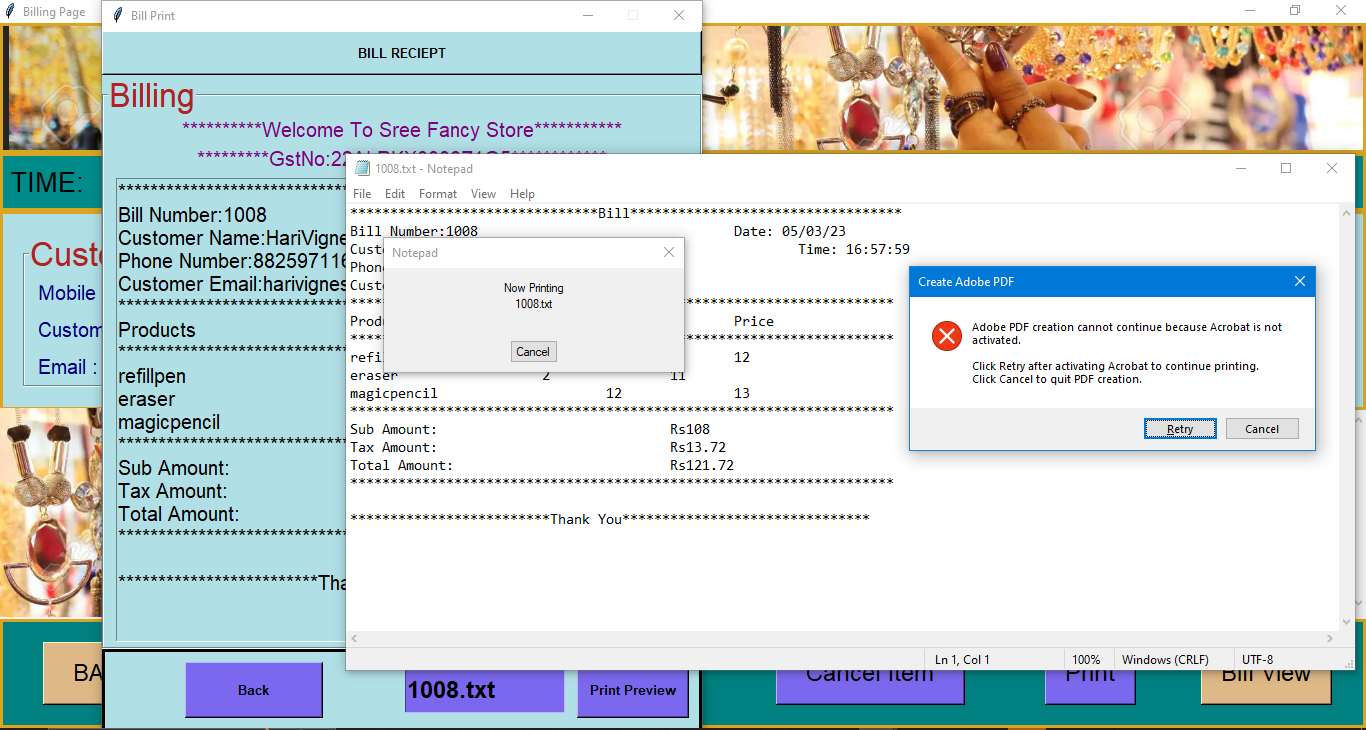
Task: Cancel the Adobe PDF creation
Action: pyautogui.click(x=1262, y=428)
